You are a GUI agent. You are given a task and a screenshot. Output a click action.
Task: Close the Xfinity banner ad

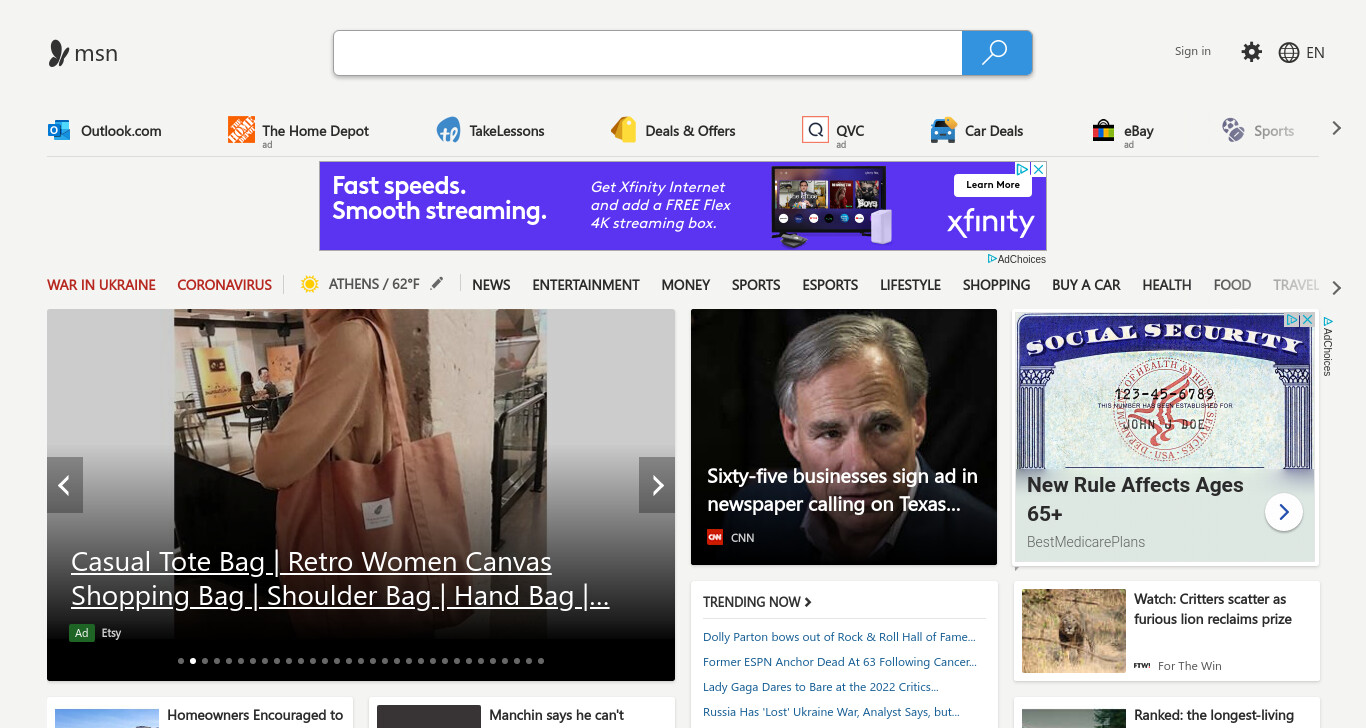tap(1039, 170)
